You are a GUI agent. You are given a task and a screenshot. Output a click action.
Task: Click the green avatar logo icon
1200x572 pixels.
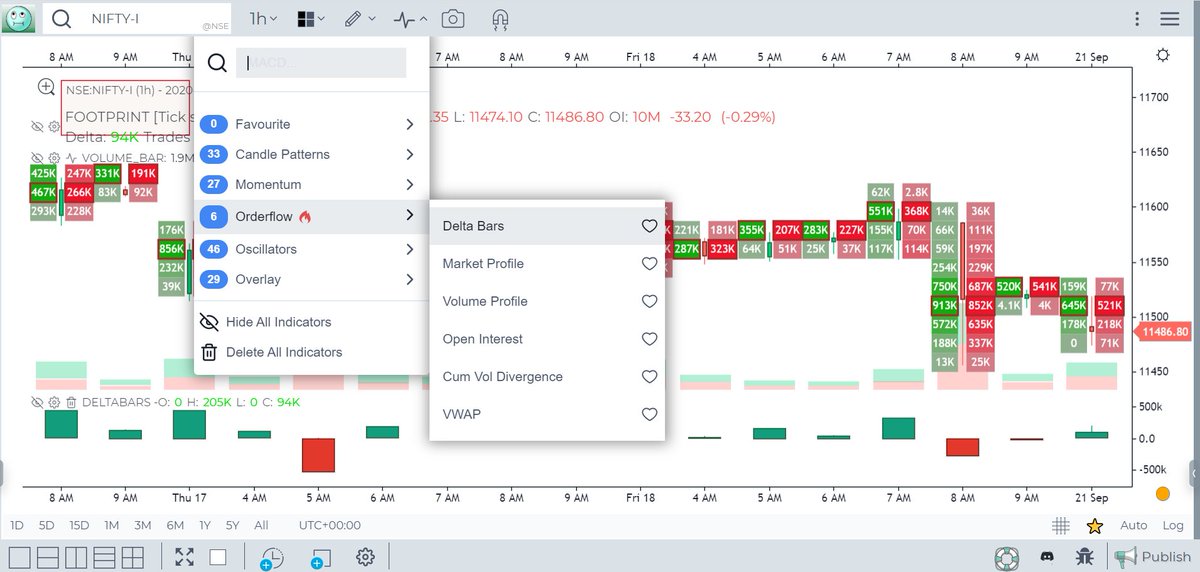pos(19,18)
